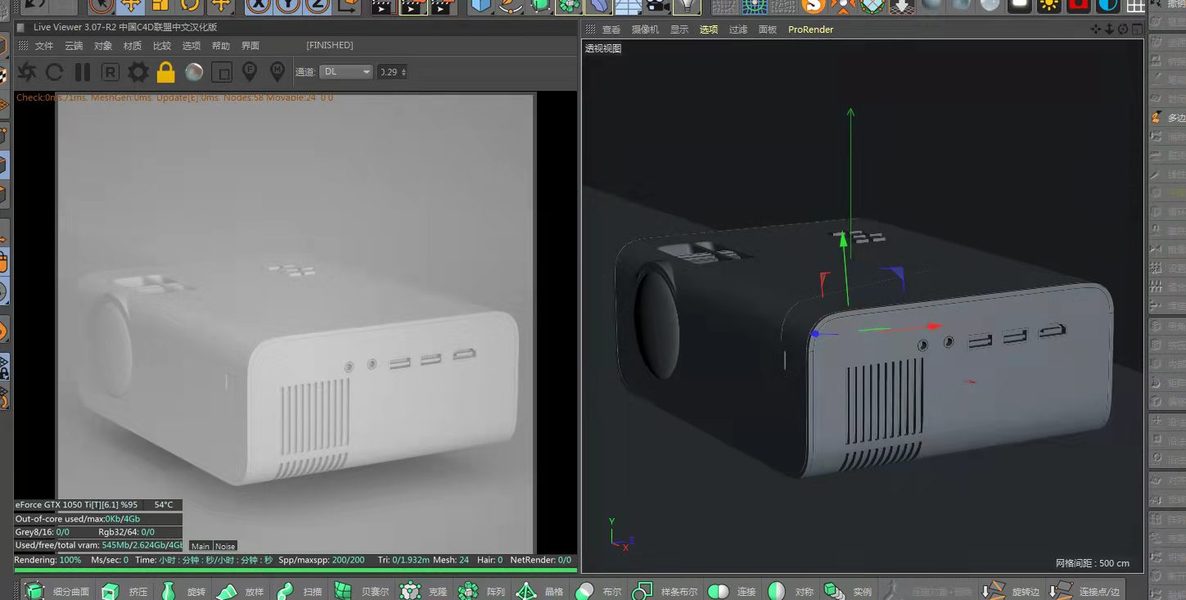Add 阵列 array object

point(481,591)
